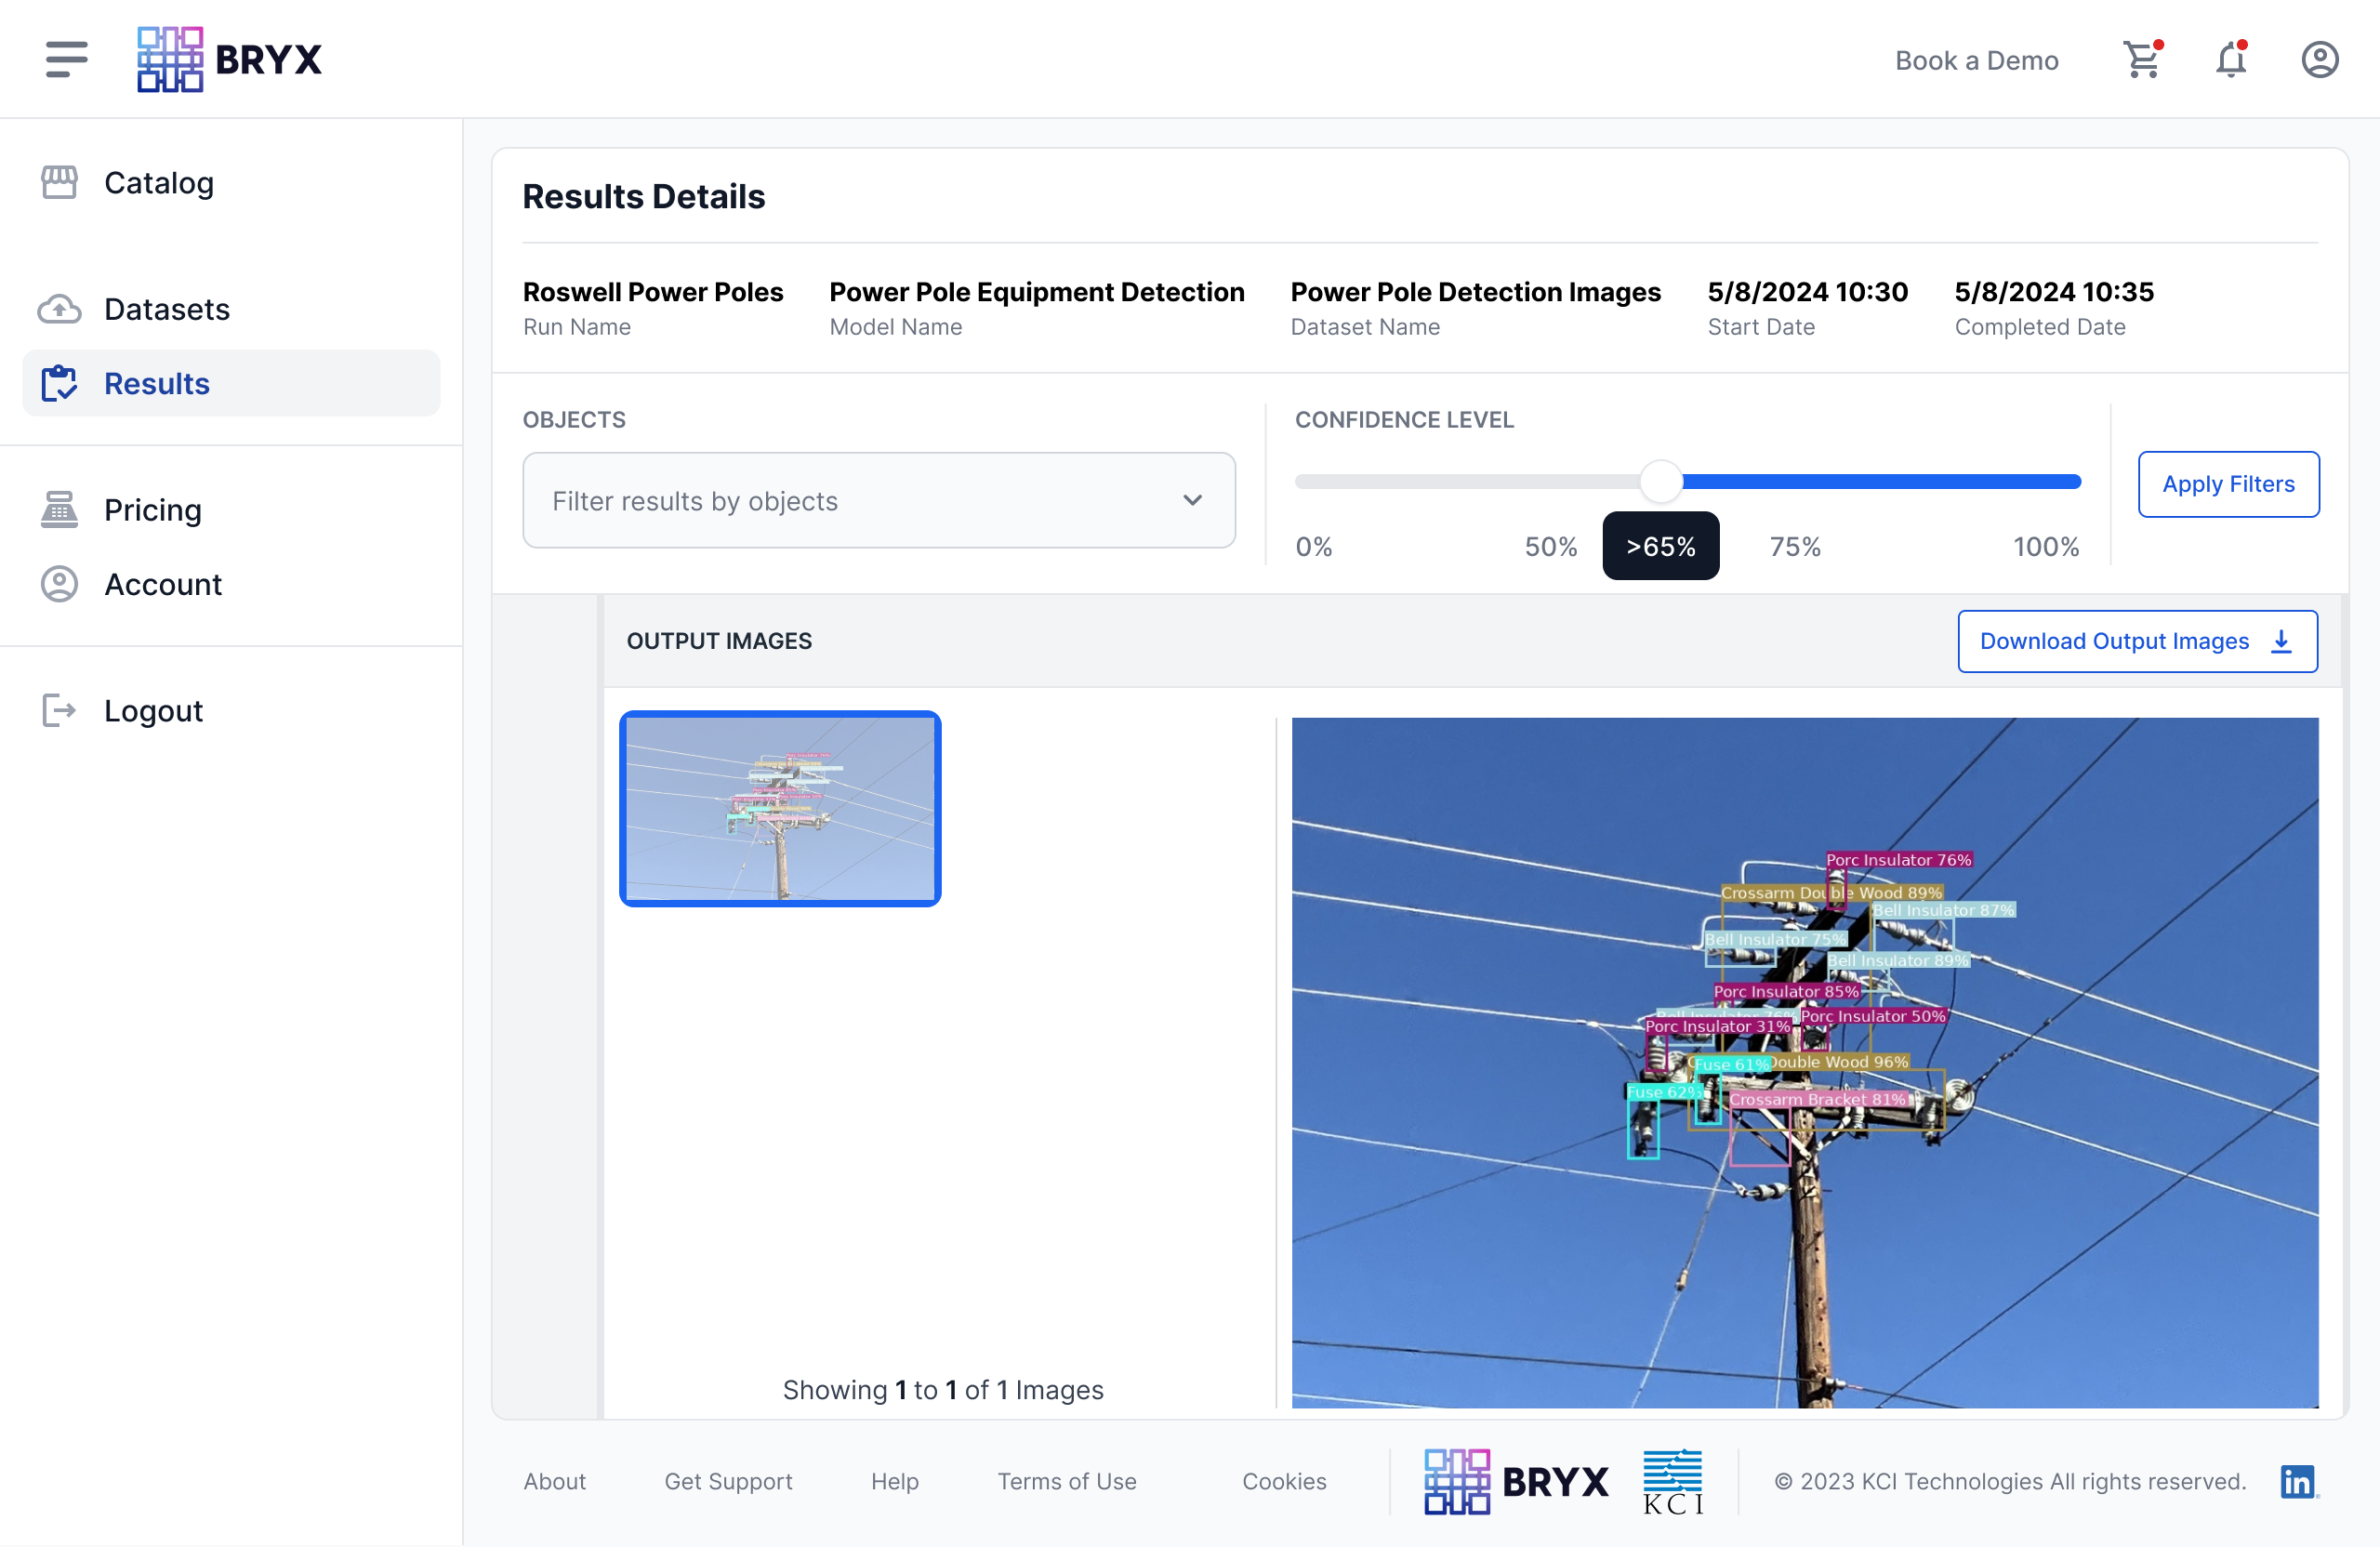
Task: Click the notifications bell icon
Action: coord(2232,59)
